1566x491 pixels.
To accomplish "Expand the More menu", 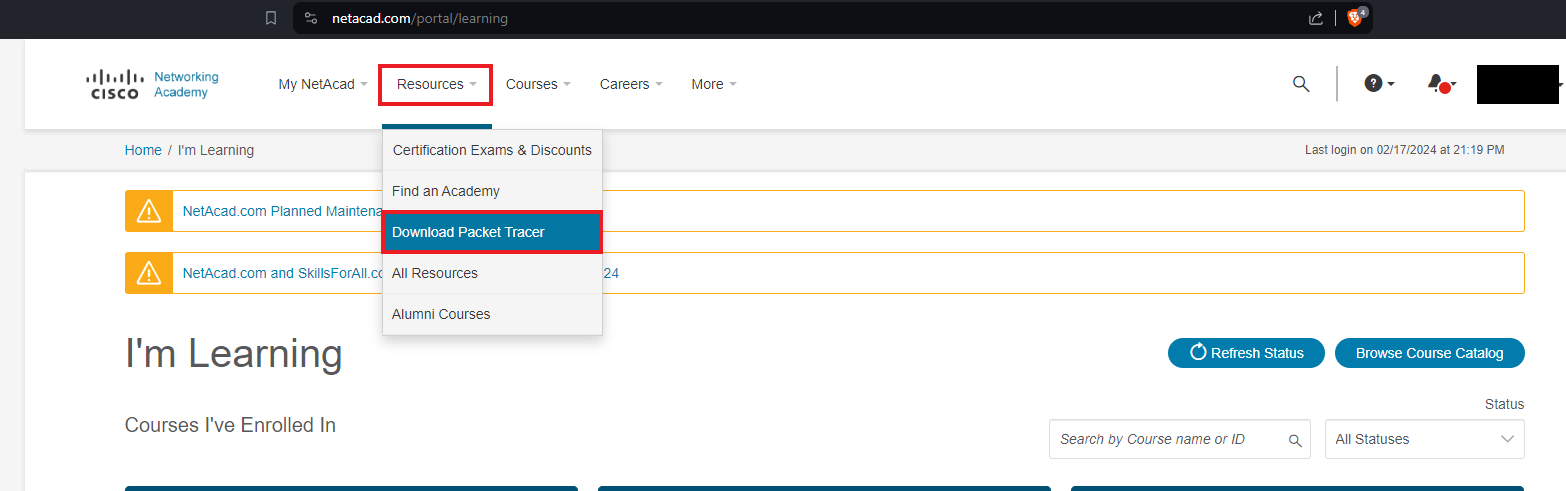I will (714, 84).
